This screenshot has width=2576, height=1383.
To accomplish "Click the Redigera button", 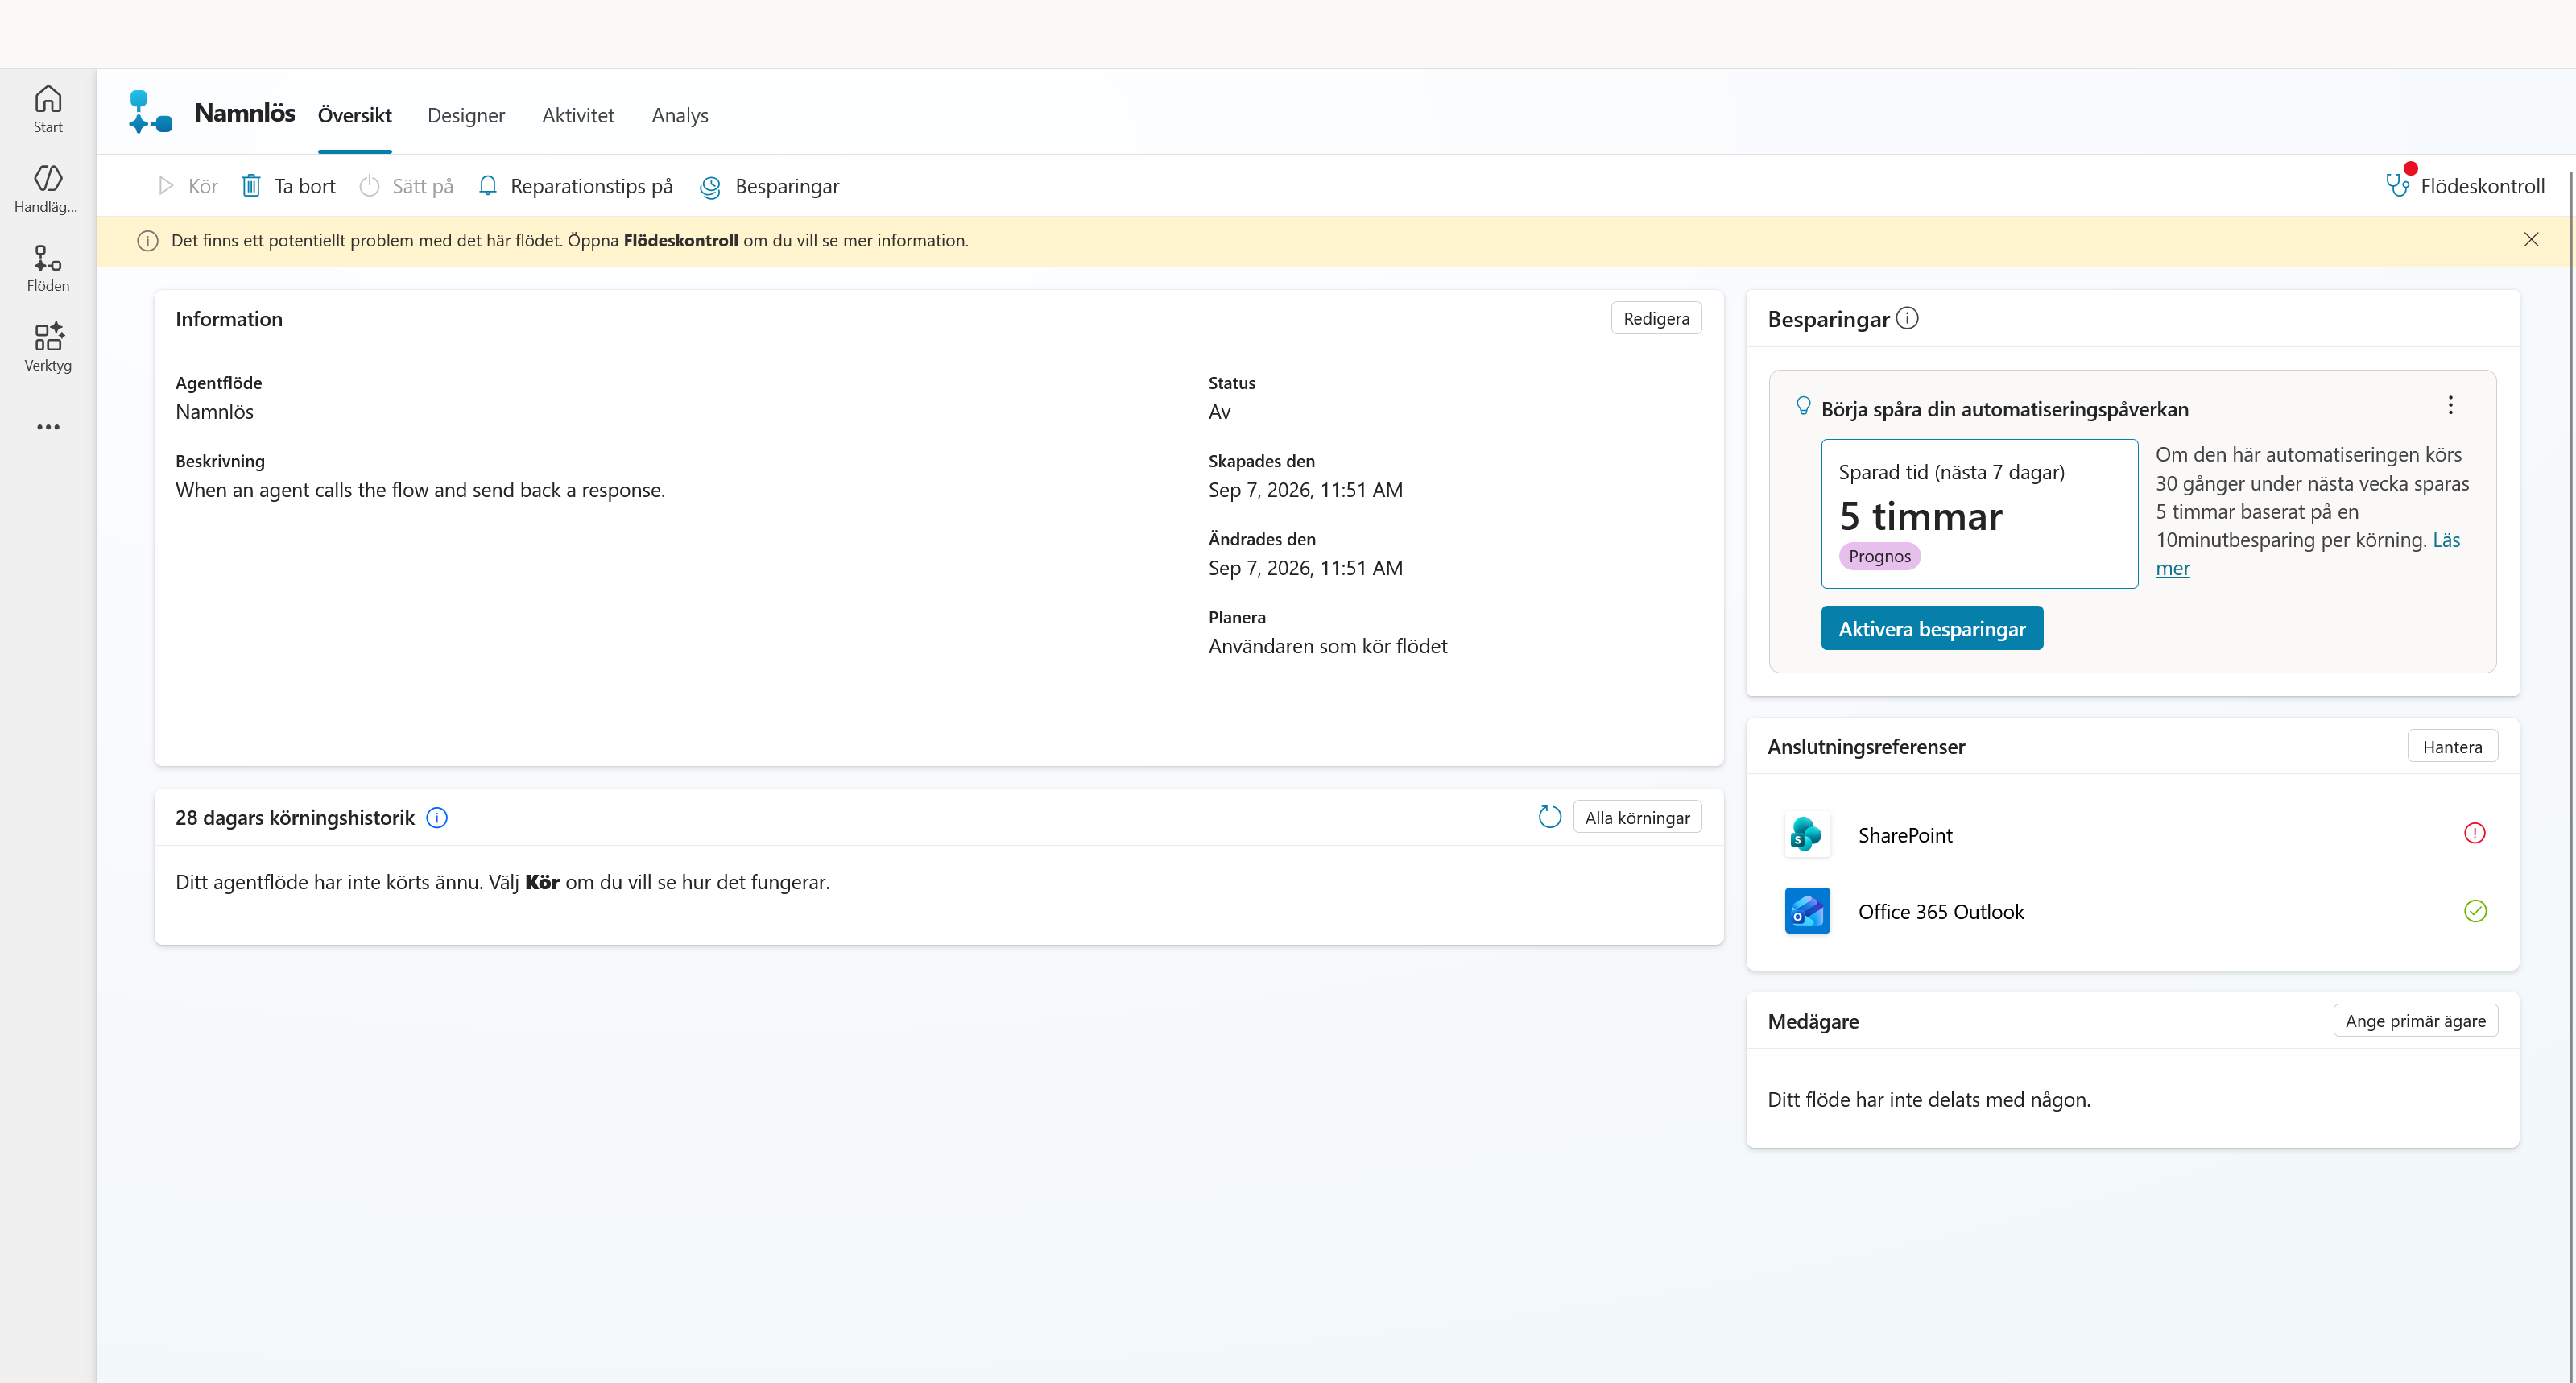I will pos(1656,318).
